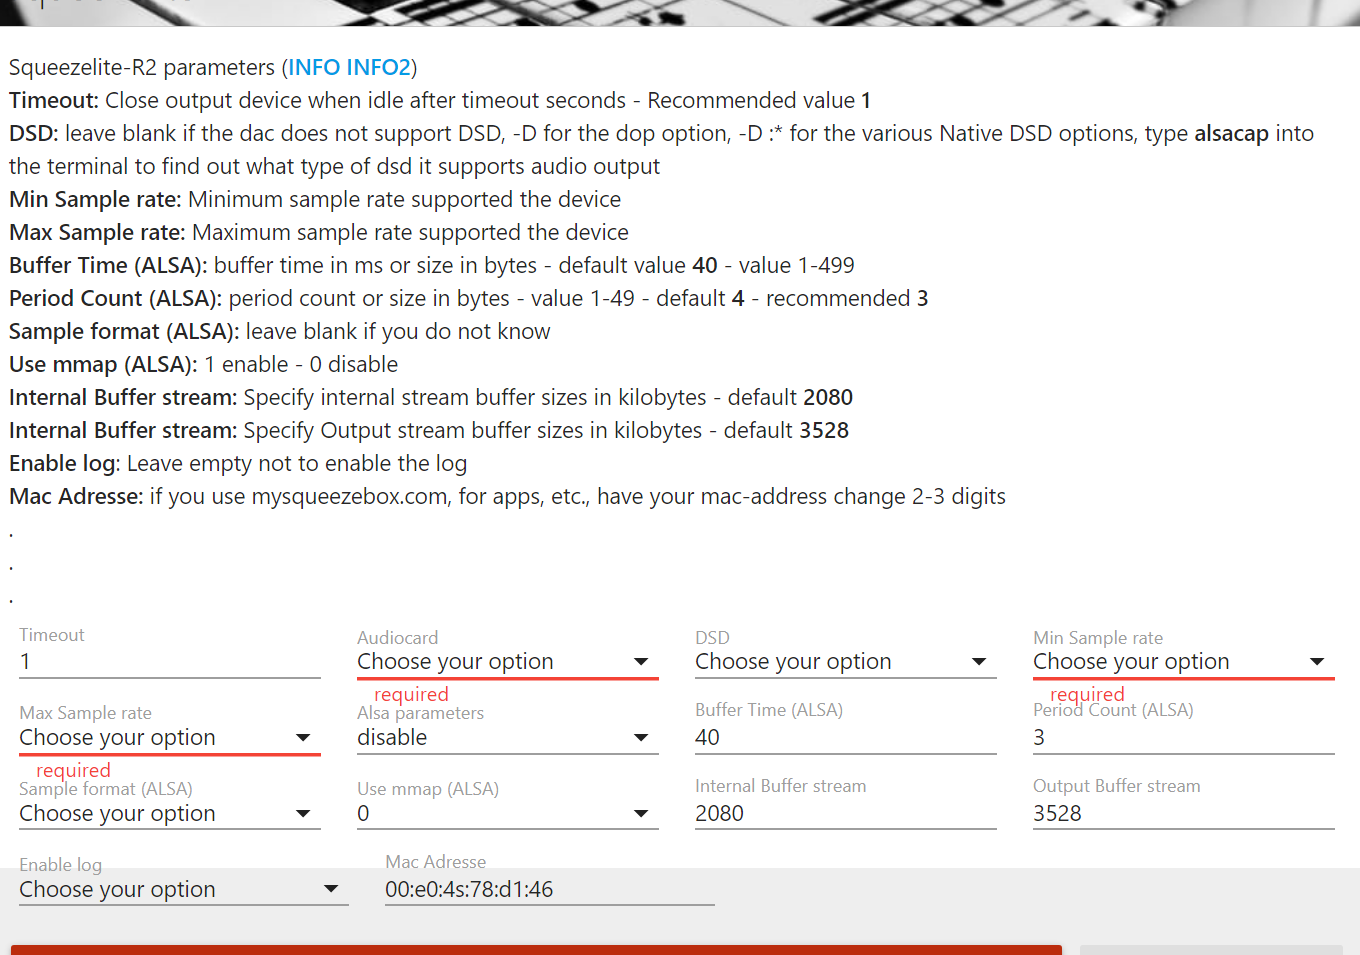Click the 'required' warning under Min Sample rate
Viewport: 1360px width, 955px height.
click(1087, 694)
